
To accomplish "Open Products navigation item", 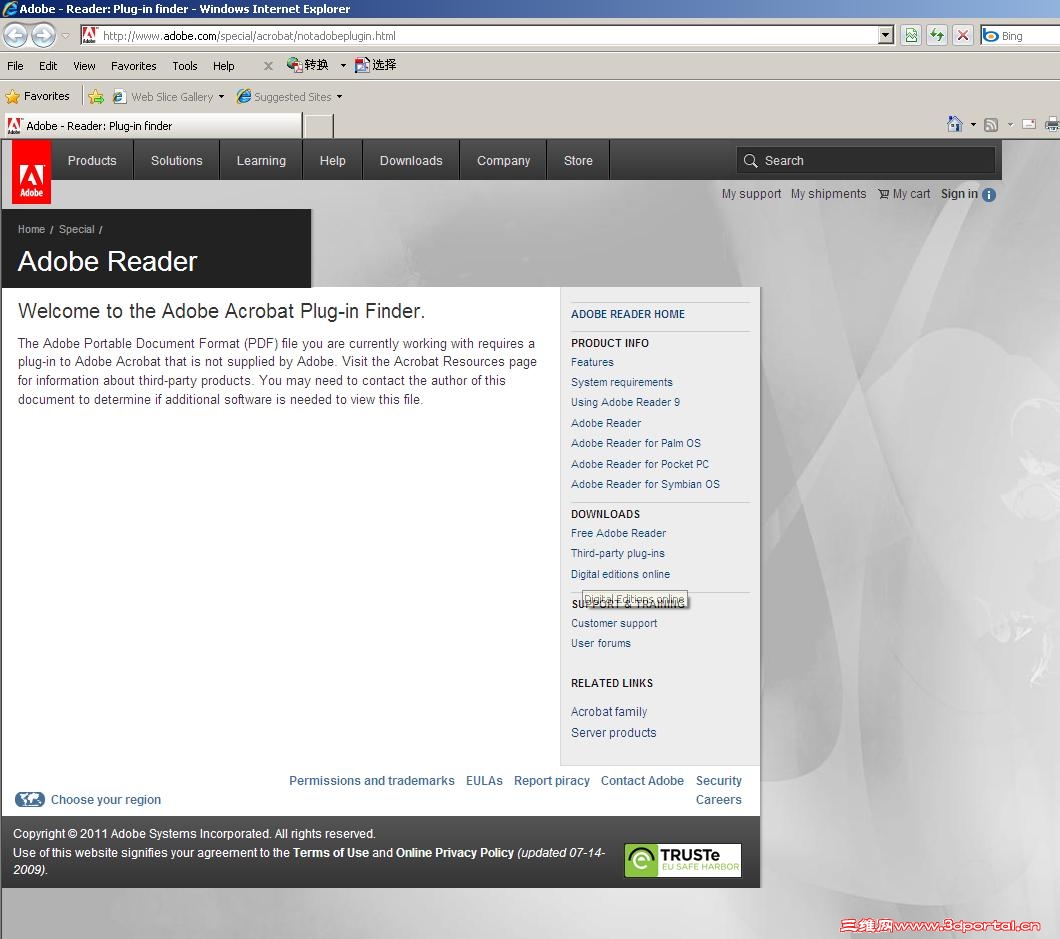I will point(92,160).
